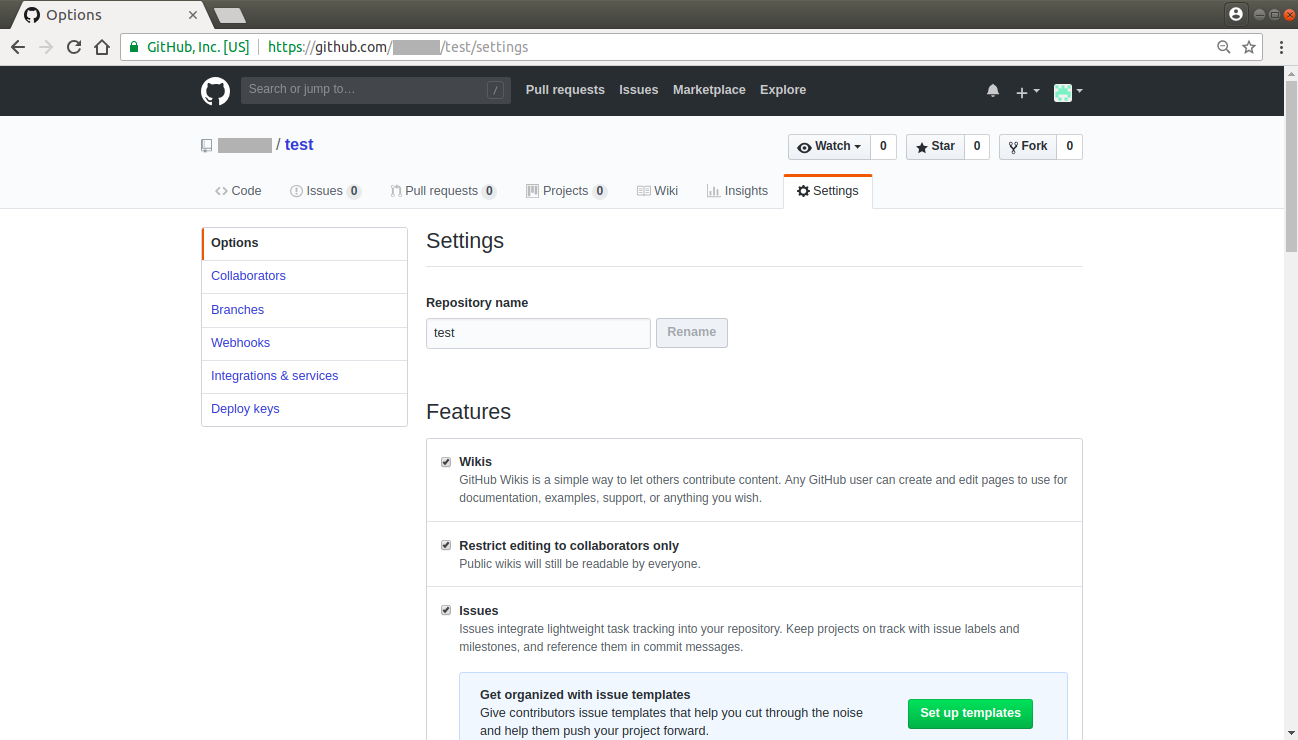Reload the page
This screenshot has height=740, width=1298.
click(x=74, y=47)
